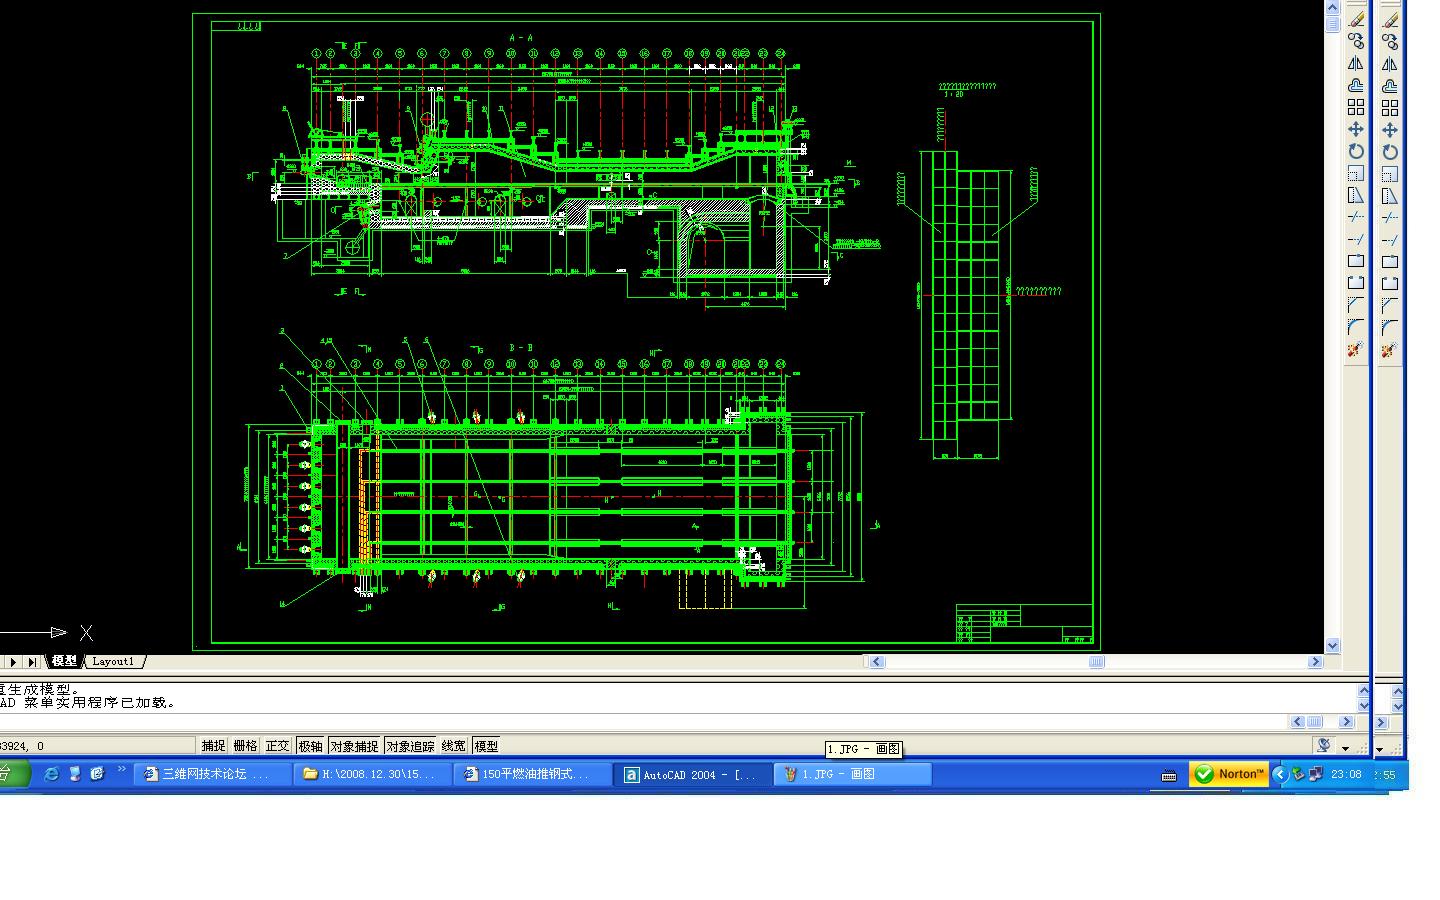1440x900 pixels.
Task: Select Move tool in toolbar nearest the drawing
Action: 1356,129
